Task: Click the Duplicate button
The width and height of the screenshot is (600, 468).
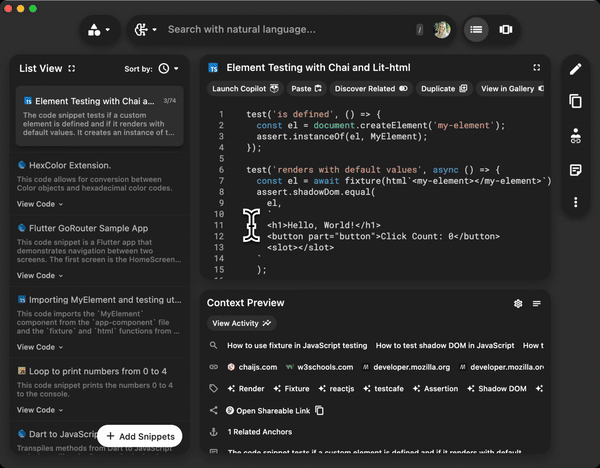Action: coord(444,88)
